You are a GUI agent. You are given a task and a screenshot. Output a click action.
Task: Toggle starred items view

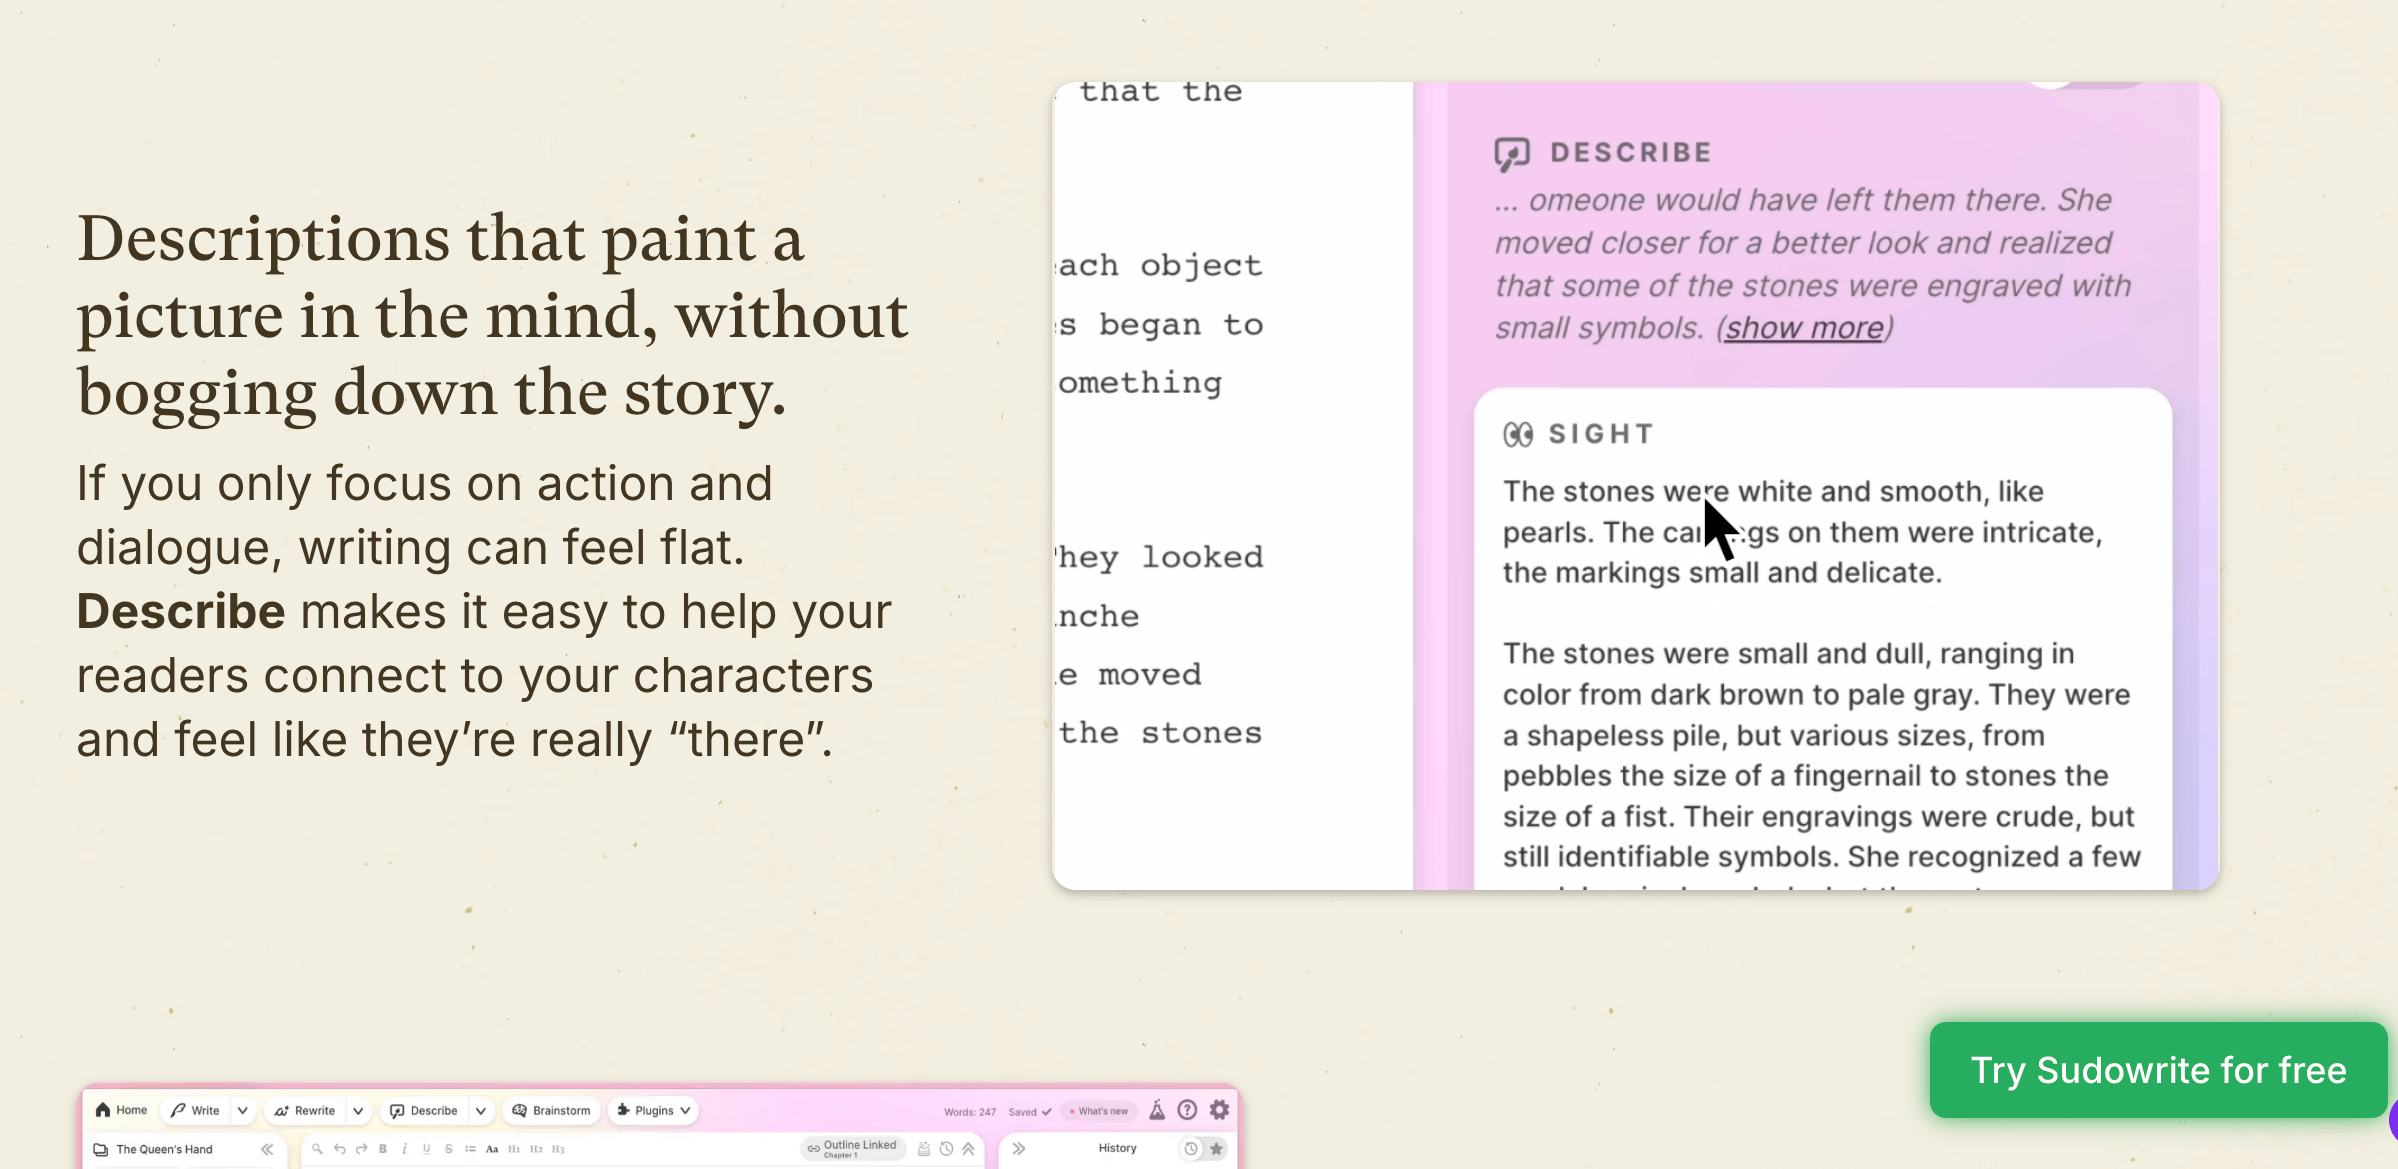(x=1216, y=1149)
